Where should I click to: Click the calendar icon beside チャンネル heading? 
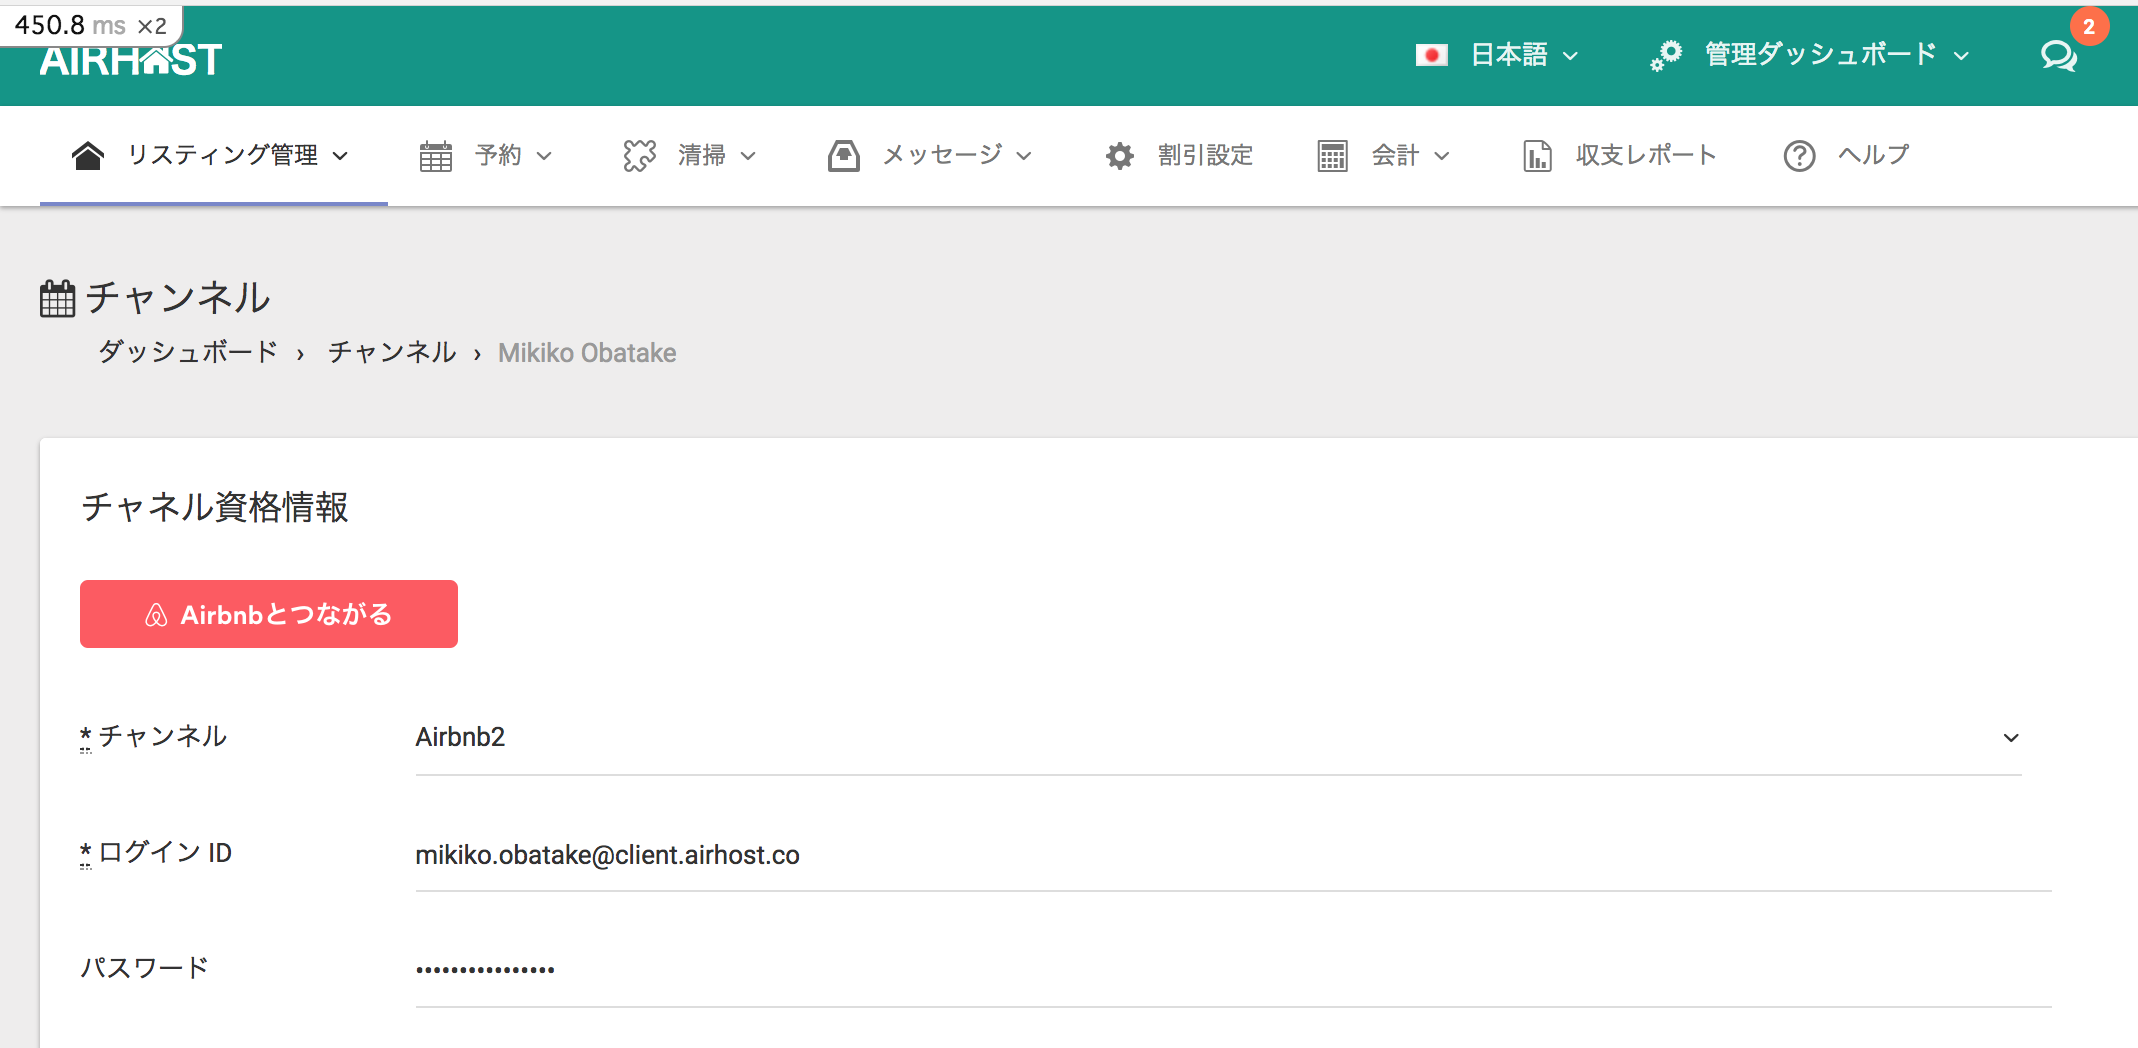point(57,298)
